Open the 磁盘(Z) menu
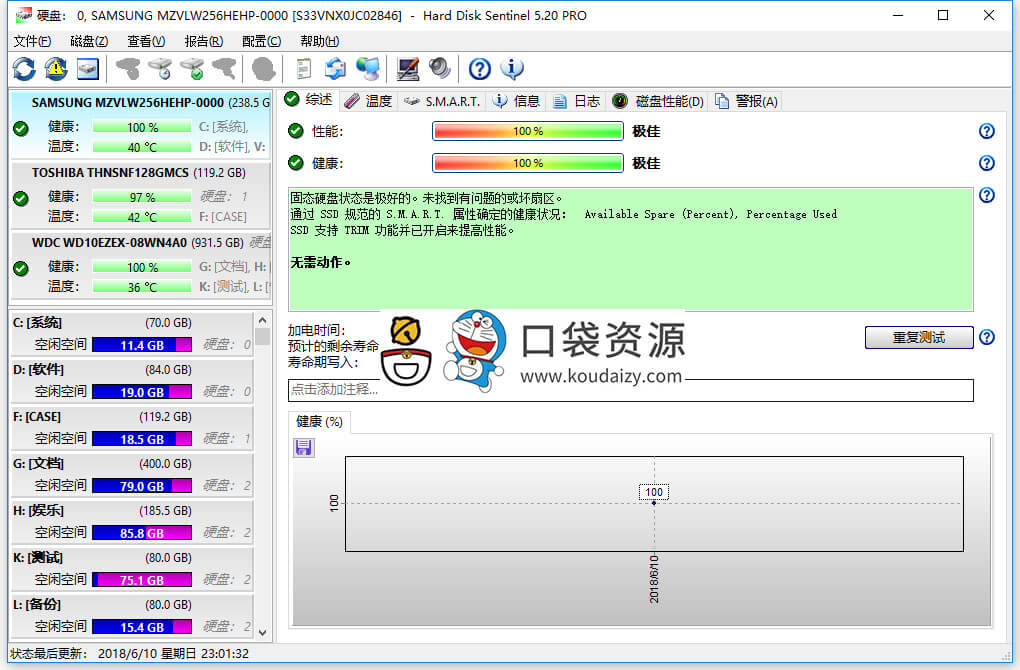Screen dimensions: 1020x670 coord(89,42)
